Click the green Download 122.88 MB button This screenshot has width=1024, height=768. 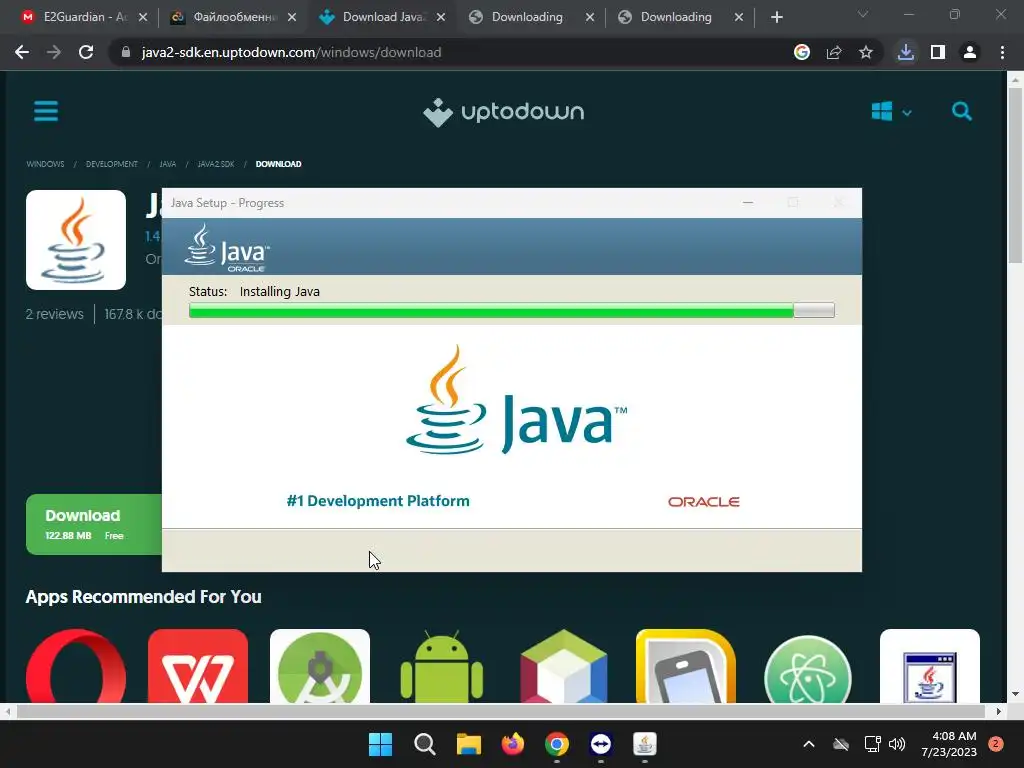(94, 524)
